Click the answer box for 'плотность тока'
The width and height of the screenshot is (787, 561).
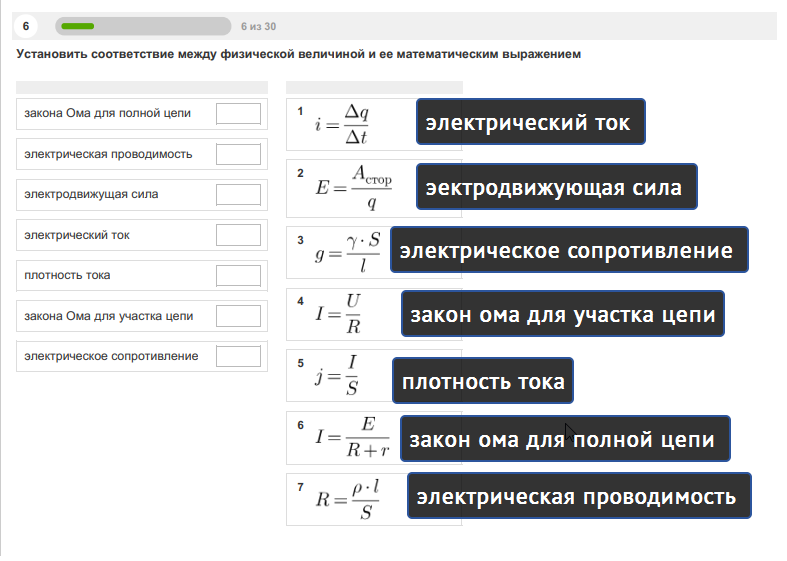(238, 275)
